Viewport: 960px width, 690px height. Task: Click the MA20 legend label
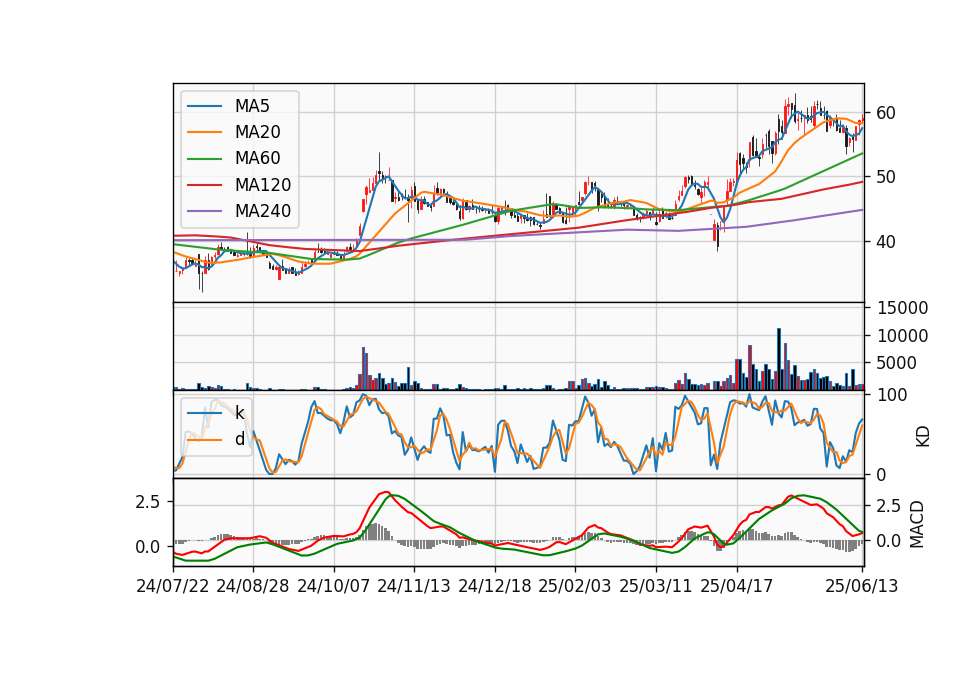[258, 132]
